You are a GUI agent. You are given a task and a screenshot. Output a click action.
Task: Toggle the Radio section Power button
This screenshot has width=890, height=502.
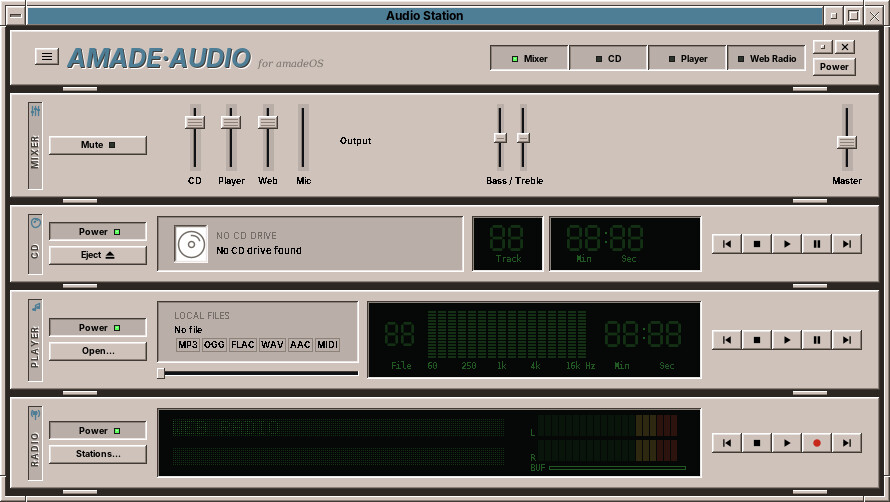point(98,430)
